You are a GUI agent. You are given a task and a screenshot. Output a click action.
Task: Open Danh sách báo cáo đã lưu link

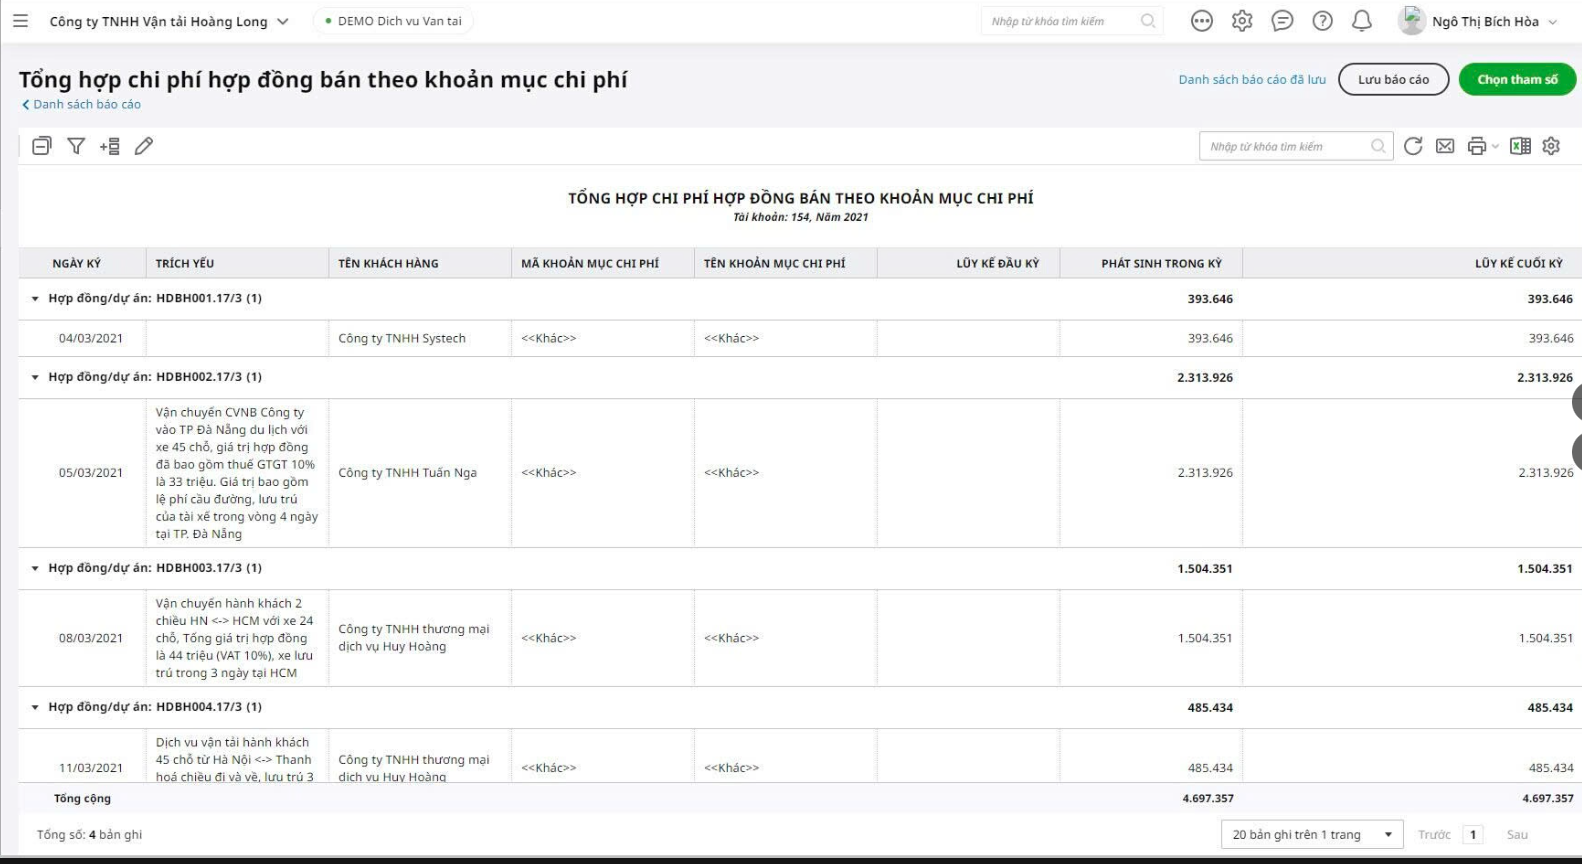coord(1252,80)
